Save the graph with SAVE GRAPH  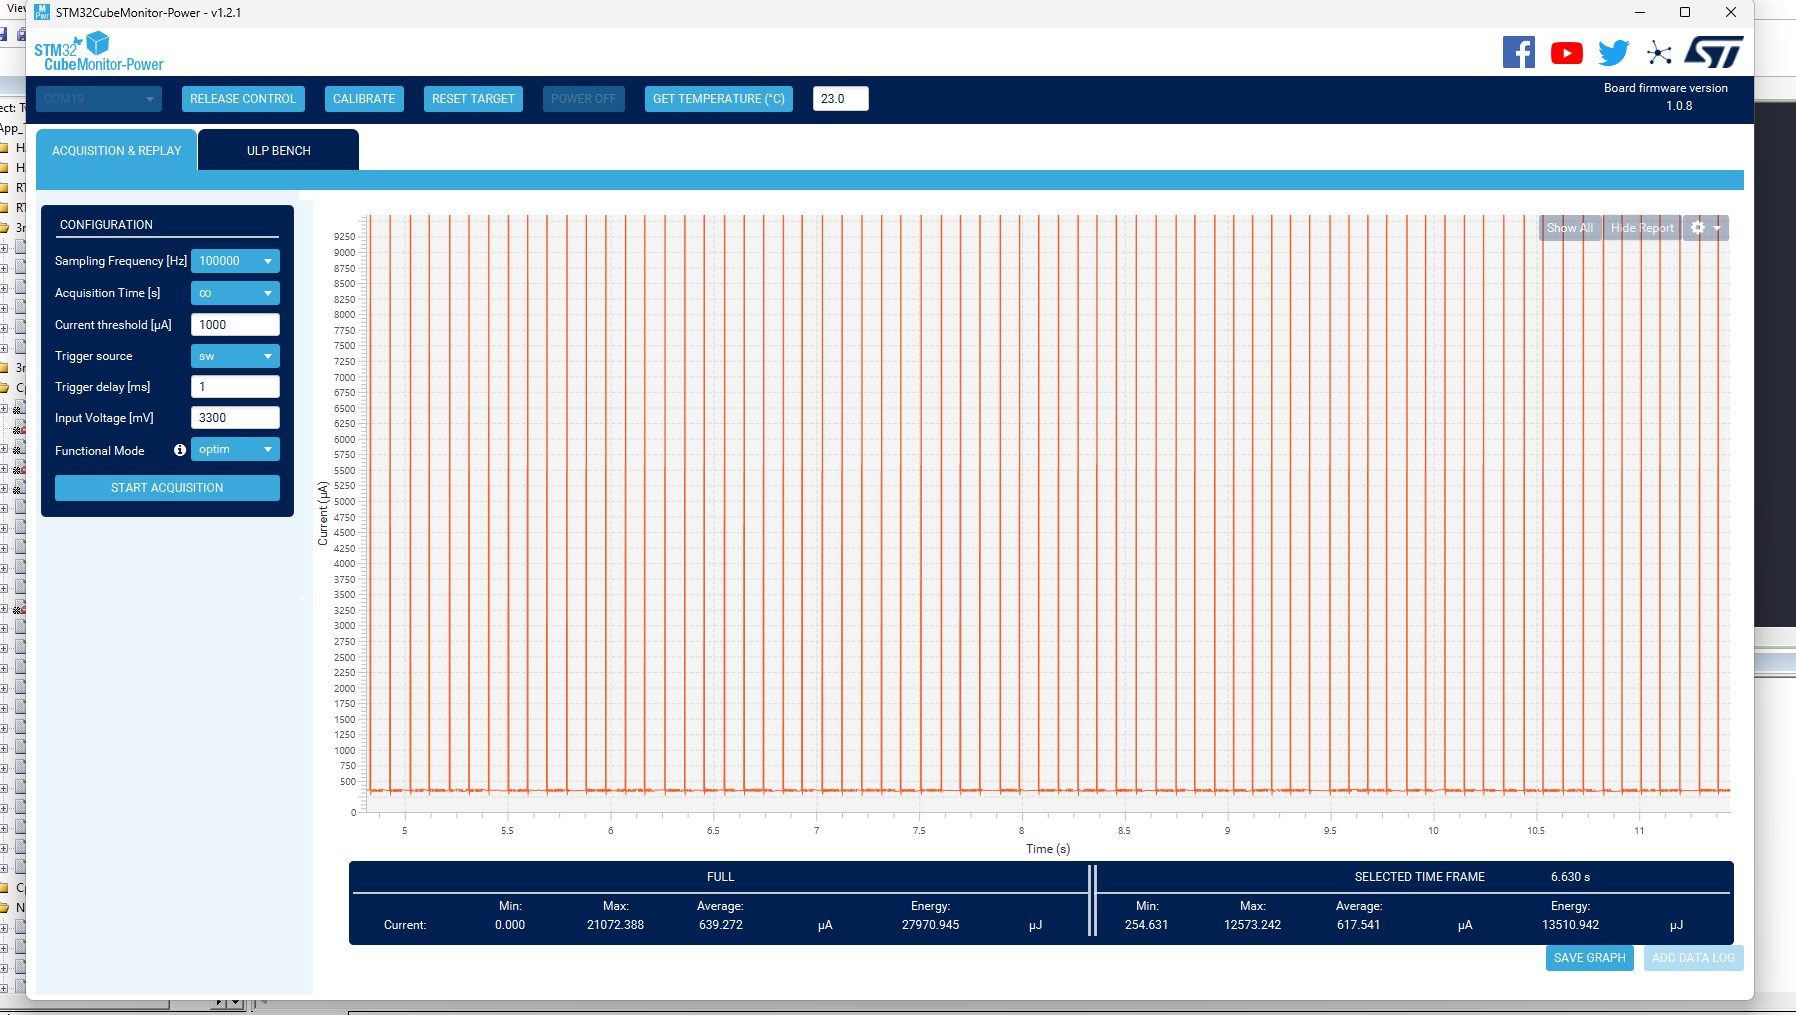[x=1589, y=957]
